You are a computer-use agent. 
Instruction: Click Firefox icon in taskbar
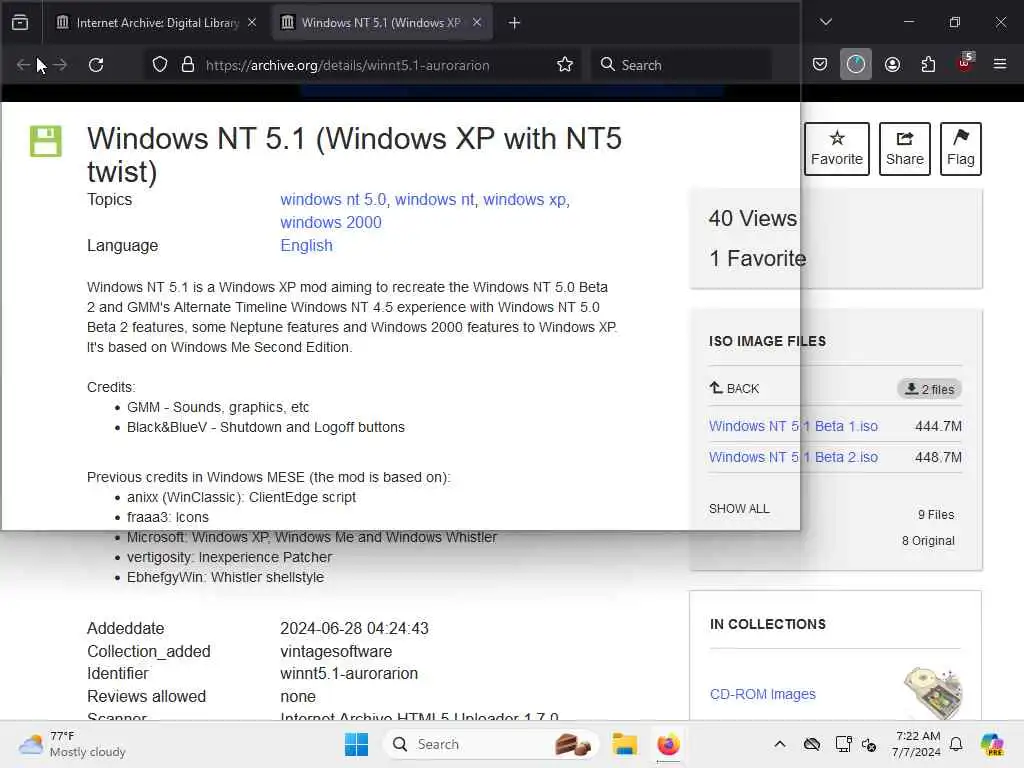point(668,744)
